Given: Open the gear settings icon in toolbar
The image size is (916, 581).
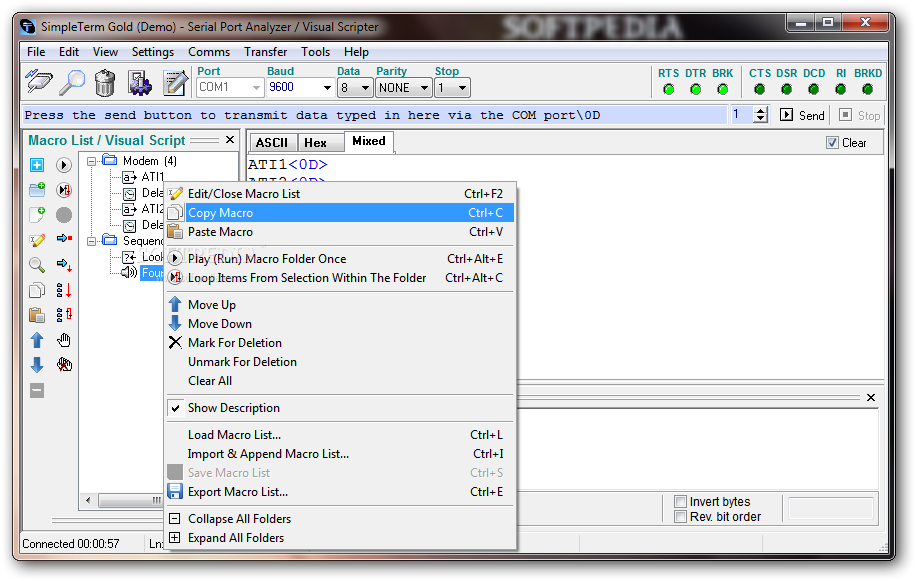Looking at the screenshot, I should (x=140, y=83).
